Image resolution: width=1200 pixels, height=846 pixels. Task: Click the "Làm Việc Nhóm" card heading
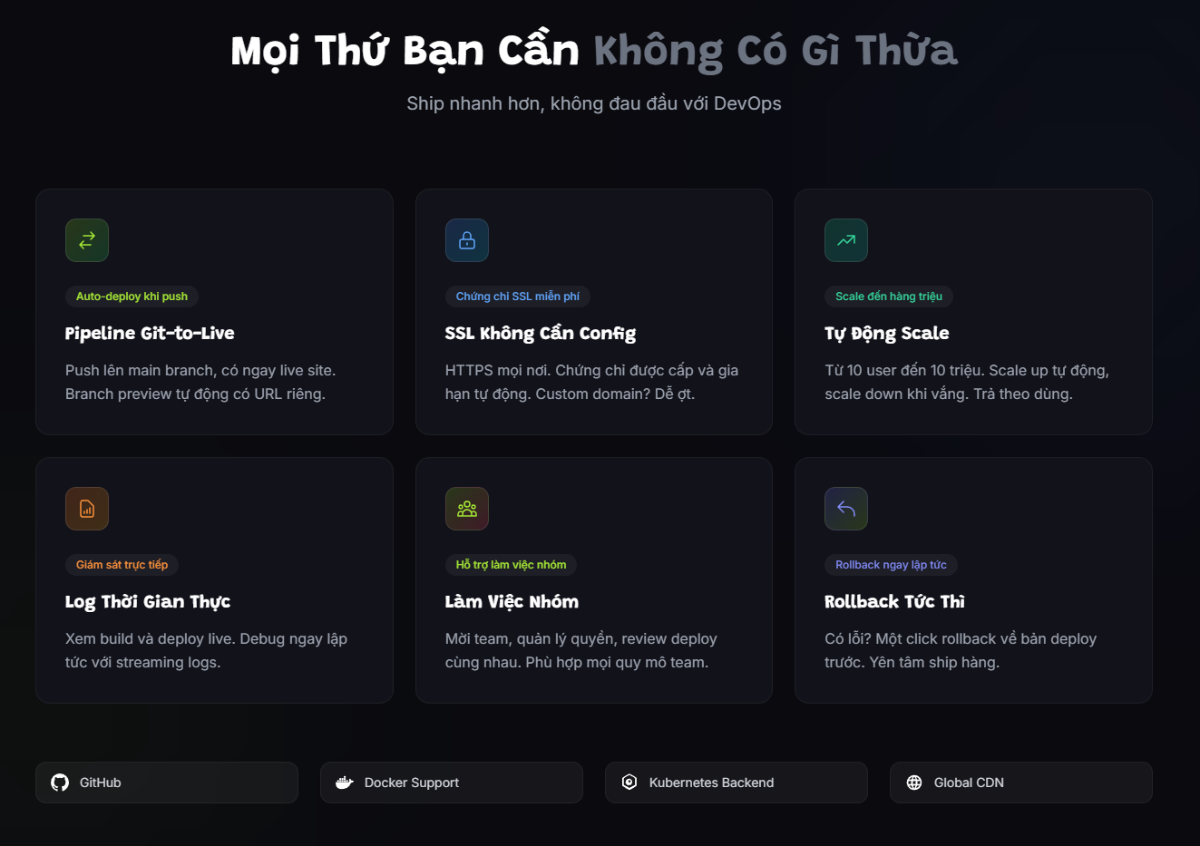(x=512, y=602)
